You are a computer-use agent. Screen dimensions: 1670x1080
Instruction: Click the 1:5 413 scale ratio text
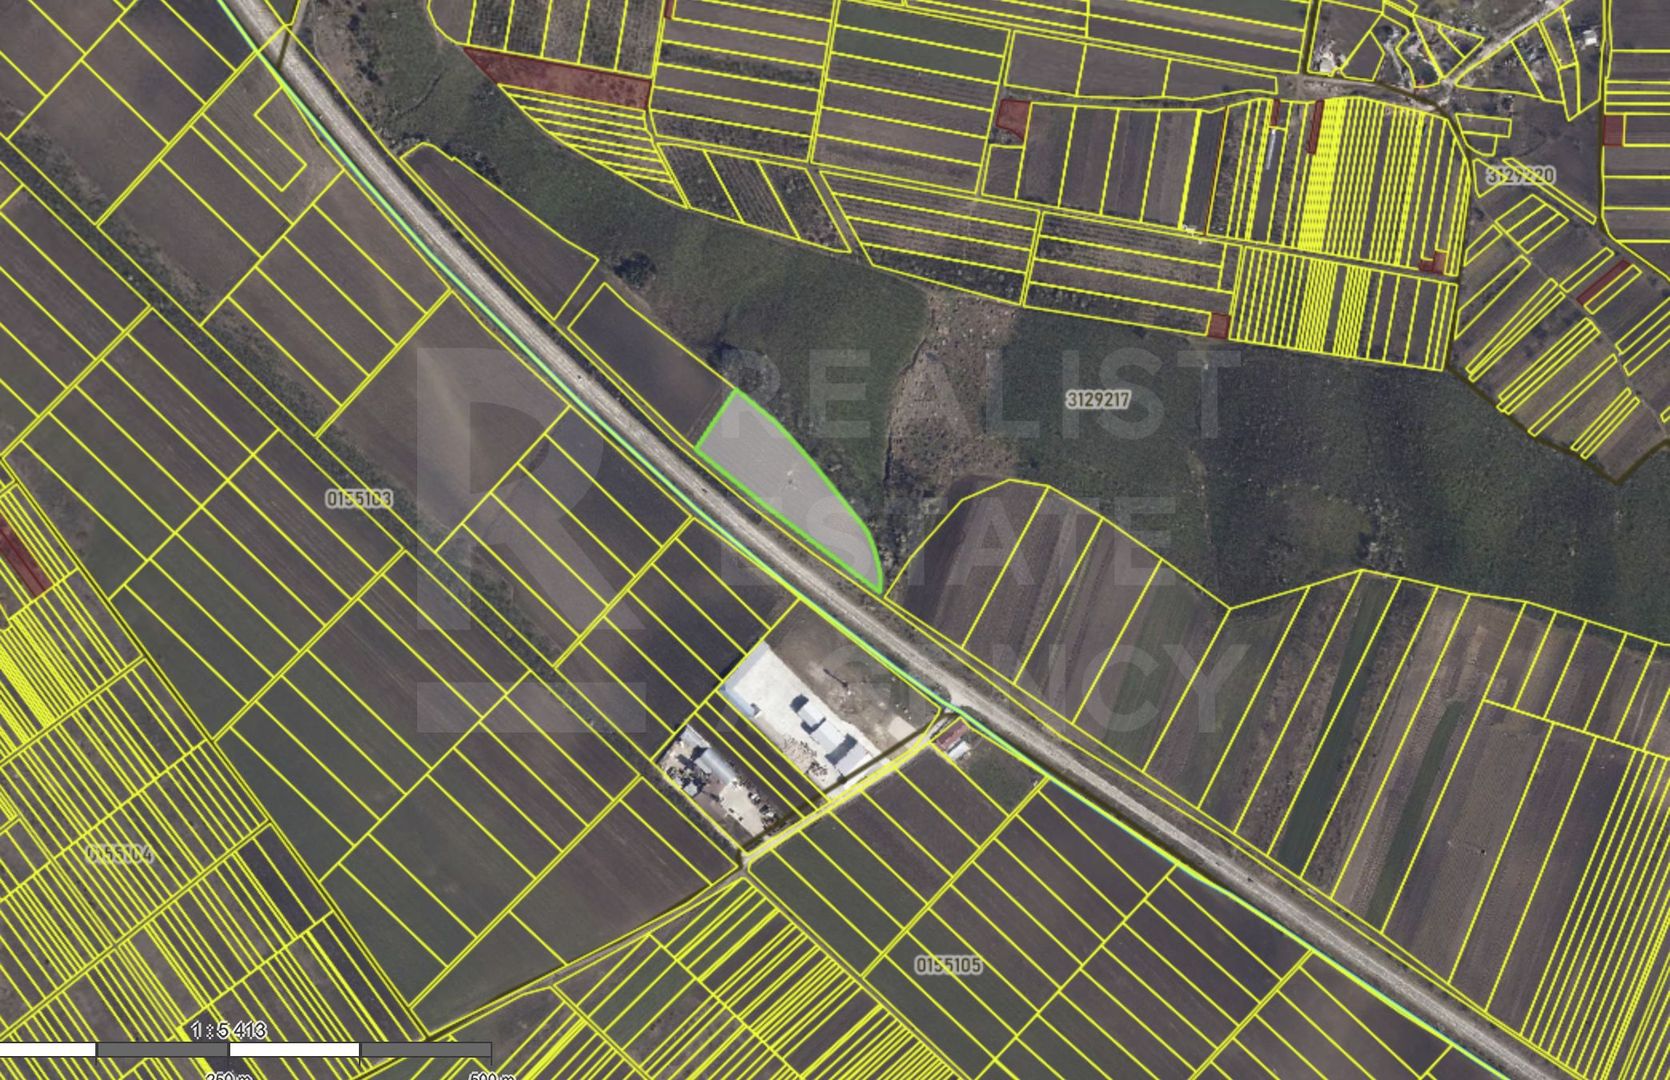pos(228,1030)
